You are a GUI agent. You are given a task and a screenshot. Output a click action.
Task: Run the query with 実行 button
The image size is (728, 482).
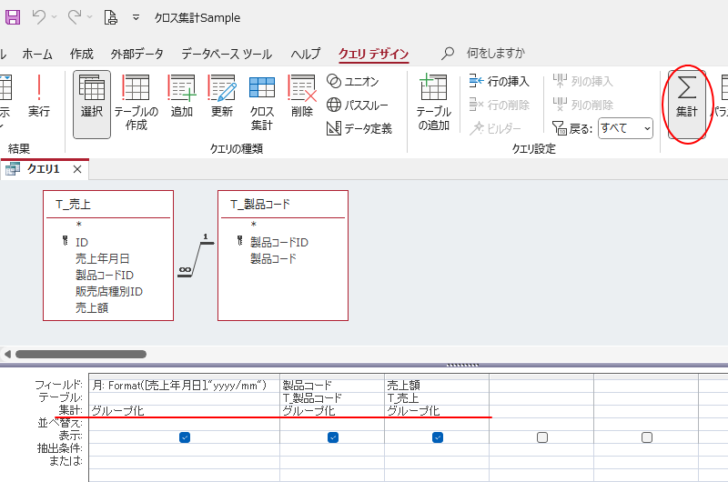[x=39, y=97]
